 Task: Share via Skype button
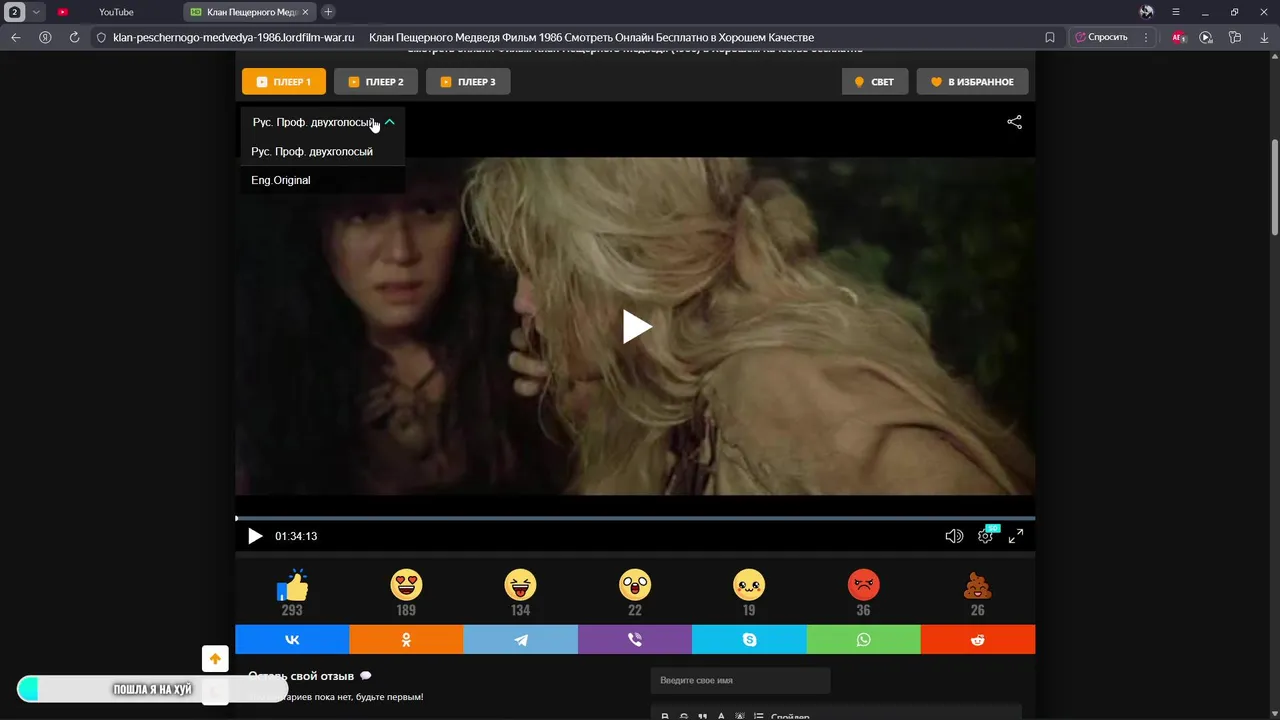click(x=749, y=640)
